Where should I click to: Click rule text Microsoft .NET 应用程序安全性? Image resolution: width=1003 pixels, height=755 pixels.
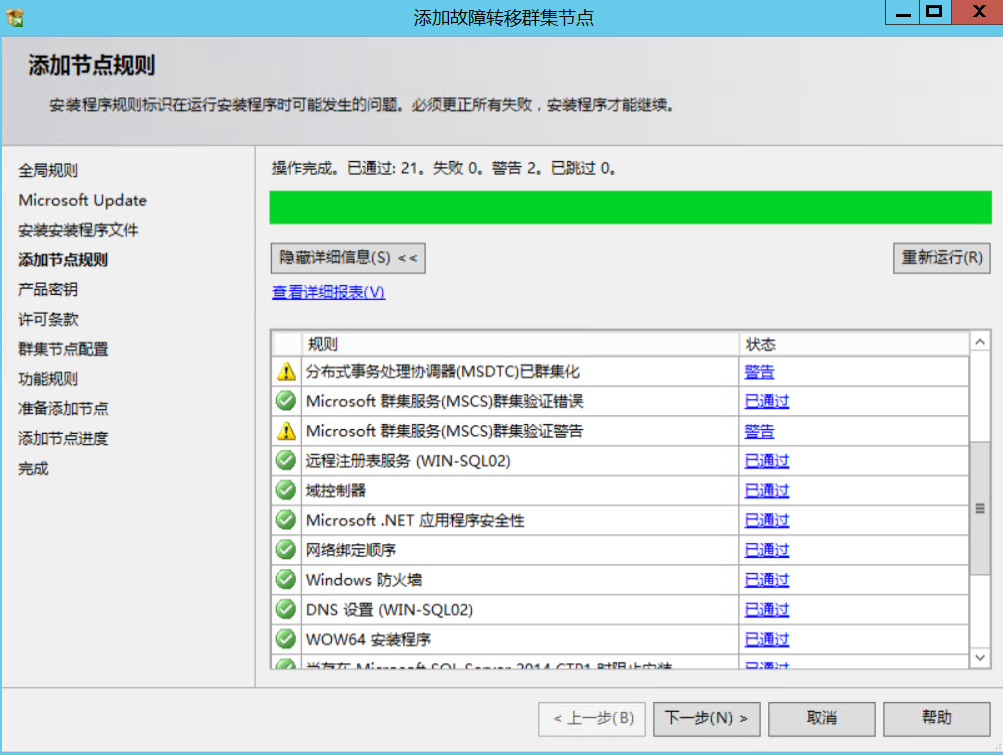[415, 520]
